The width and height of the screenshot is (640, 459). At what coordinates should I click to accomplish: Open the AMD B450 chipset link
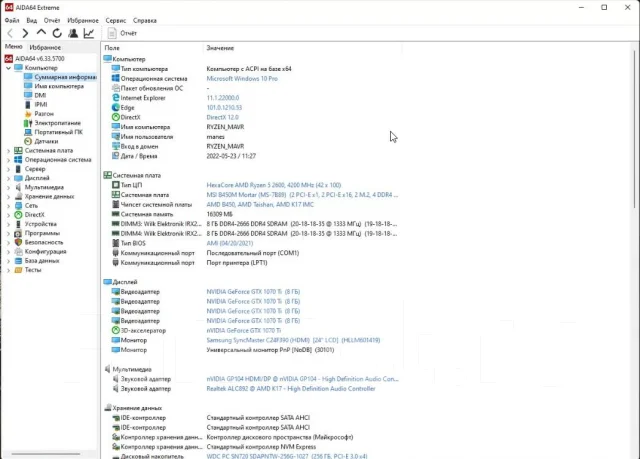[260, 205]
